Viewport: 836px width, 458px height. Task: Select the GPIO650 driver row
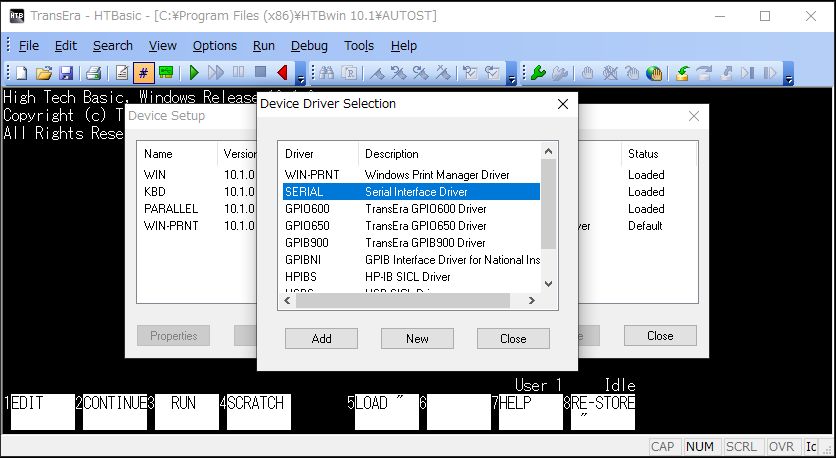(411, 226)
